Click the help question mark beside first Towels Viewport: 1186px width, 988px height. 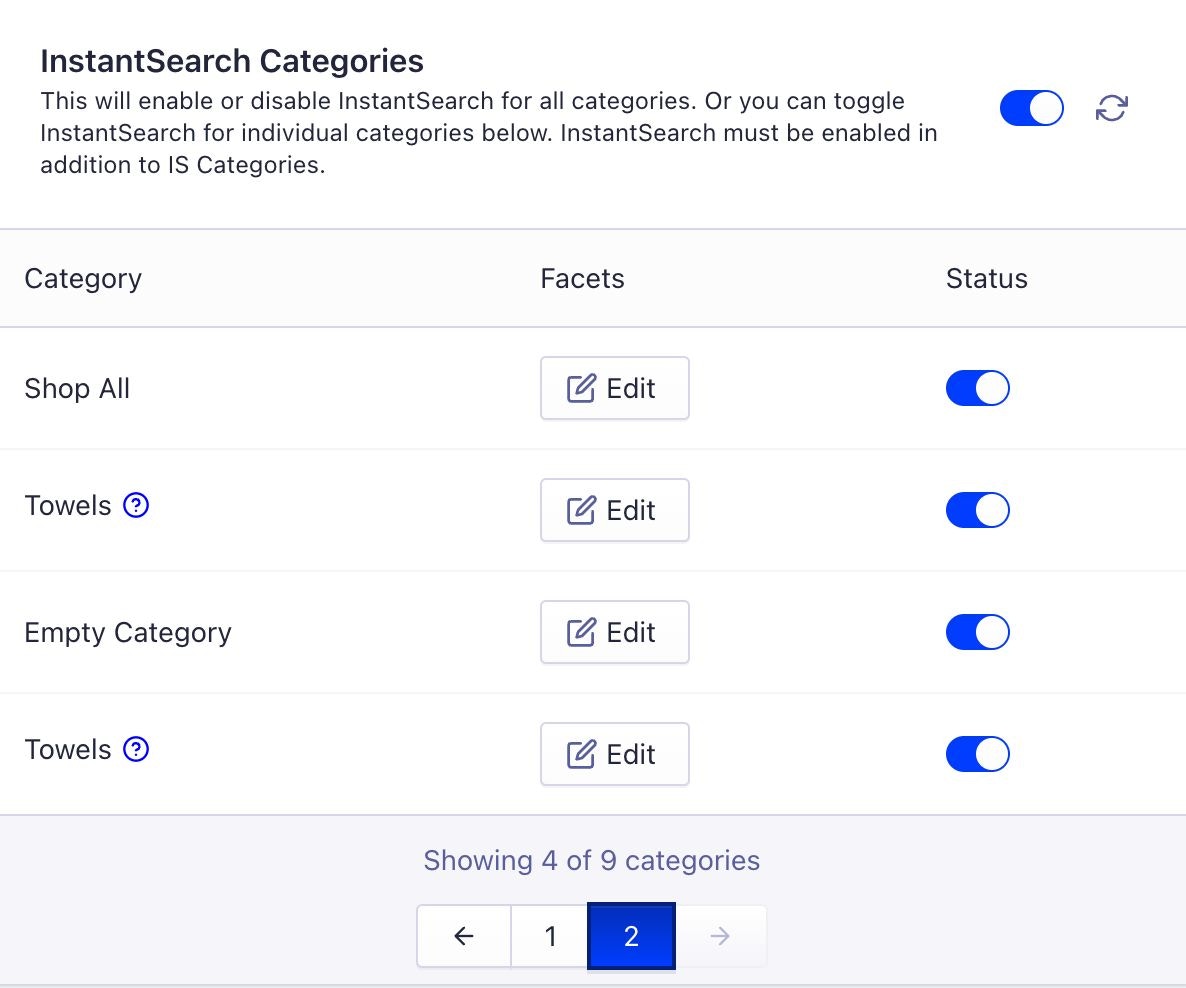tap(136, 506)
